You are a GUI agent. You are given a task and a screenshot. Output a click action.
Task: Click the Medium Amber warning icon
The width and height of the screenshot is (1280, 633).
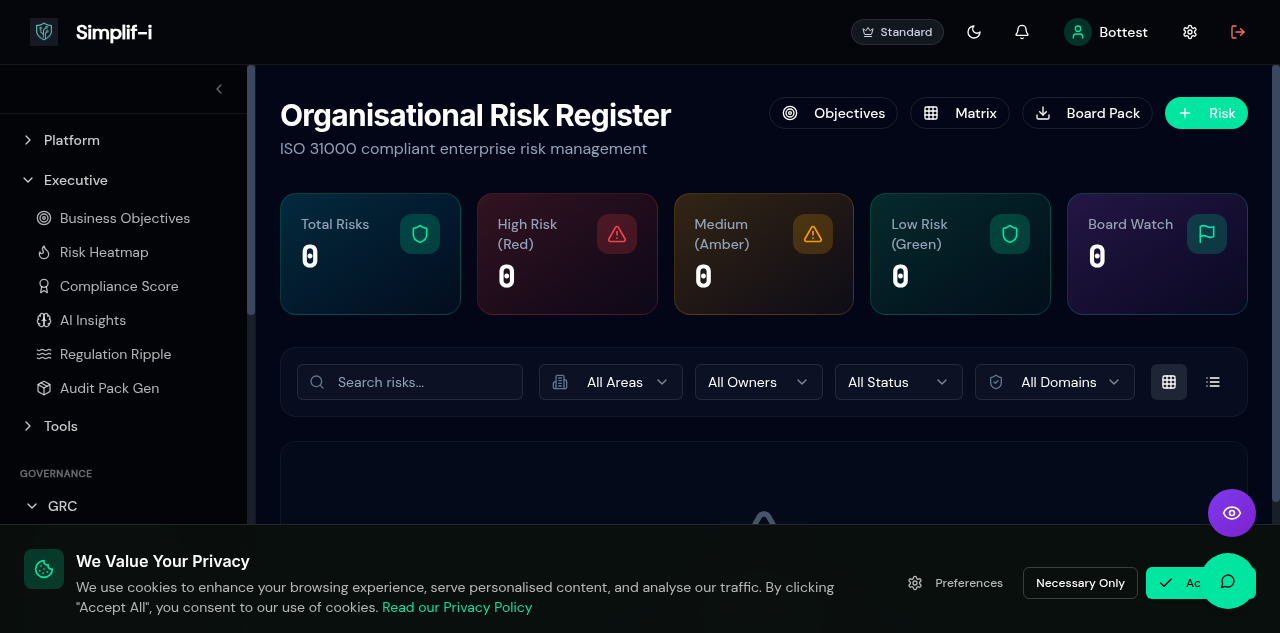pyautogui.click(x=813, y=234)
